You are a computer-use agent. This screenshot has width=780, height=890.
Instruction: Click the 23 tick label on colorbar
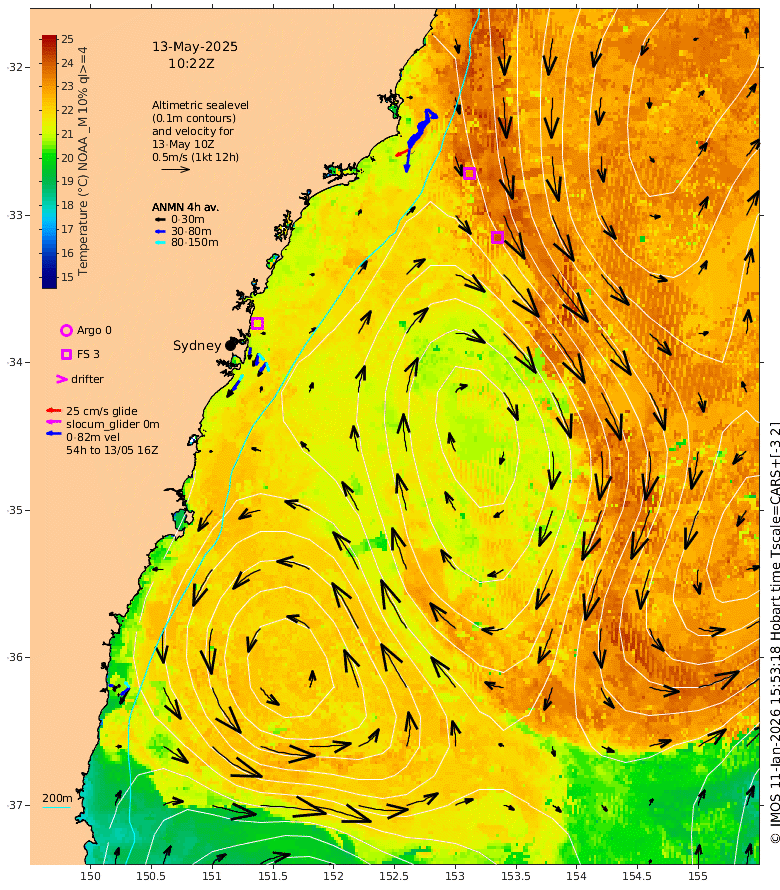click(x=68, y=86)
